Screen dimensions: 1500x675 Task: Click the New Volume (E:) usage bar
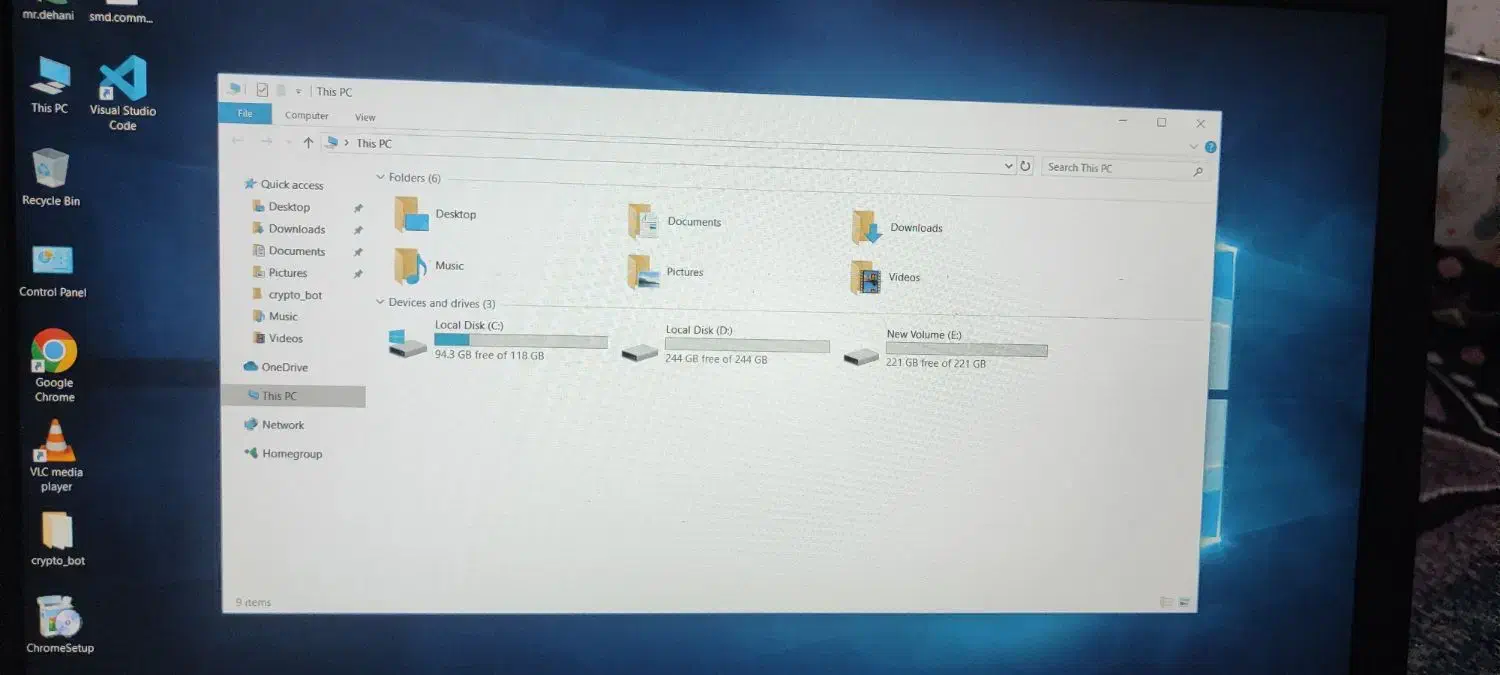coord(966,350)
